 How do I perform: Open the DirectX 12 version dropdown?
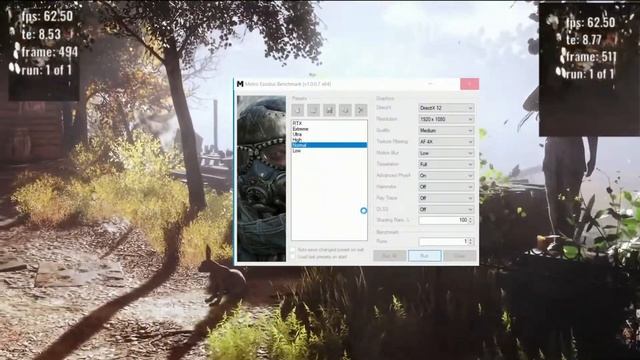(446, 108)
